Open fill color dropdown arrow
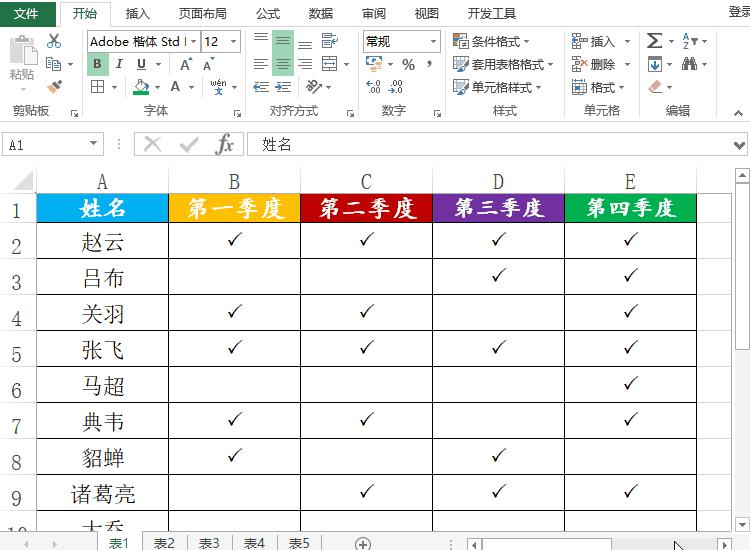 [x=157, y=87]
